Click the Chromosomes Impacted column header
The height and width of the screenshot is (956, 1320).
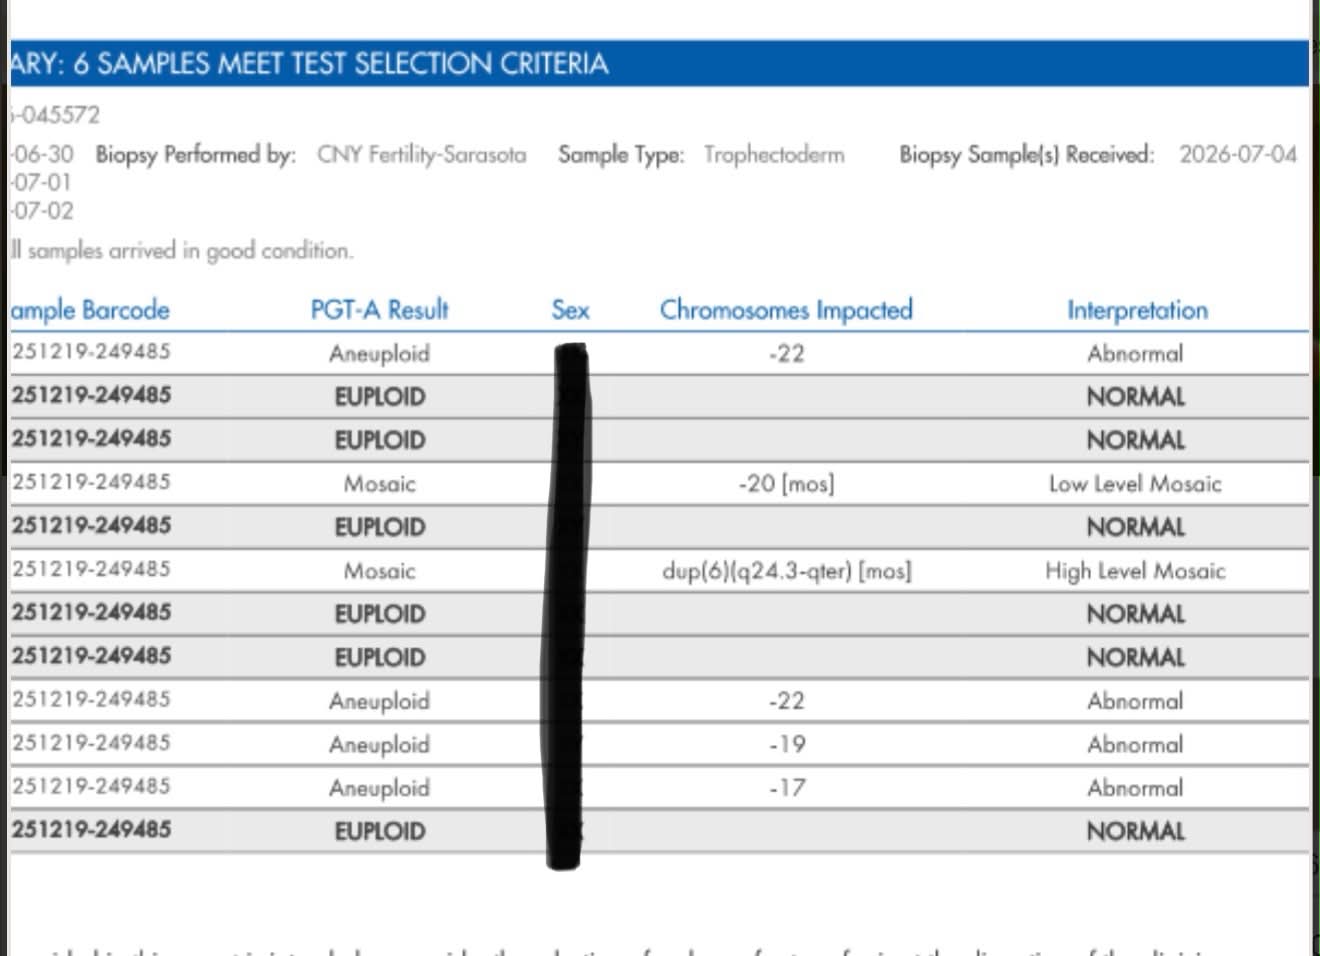tap(786, 310)
